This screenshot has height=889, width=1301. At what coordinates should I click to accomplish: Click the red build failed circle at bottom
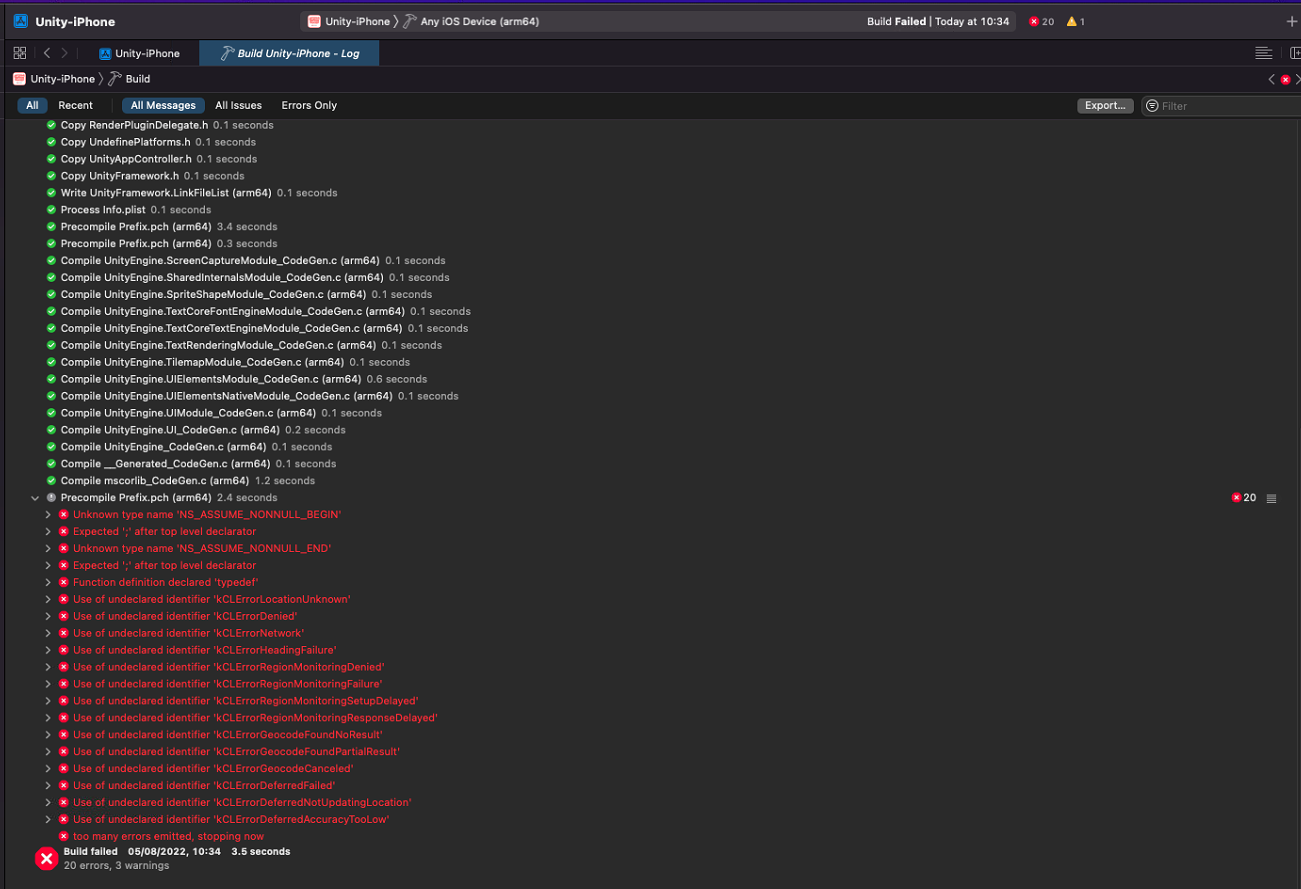click(46, 858)
